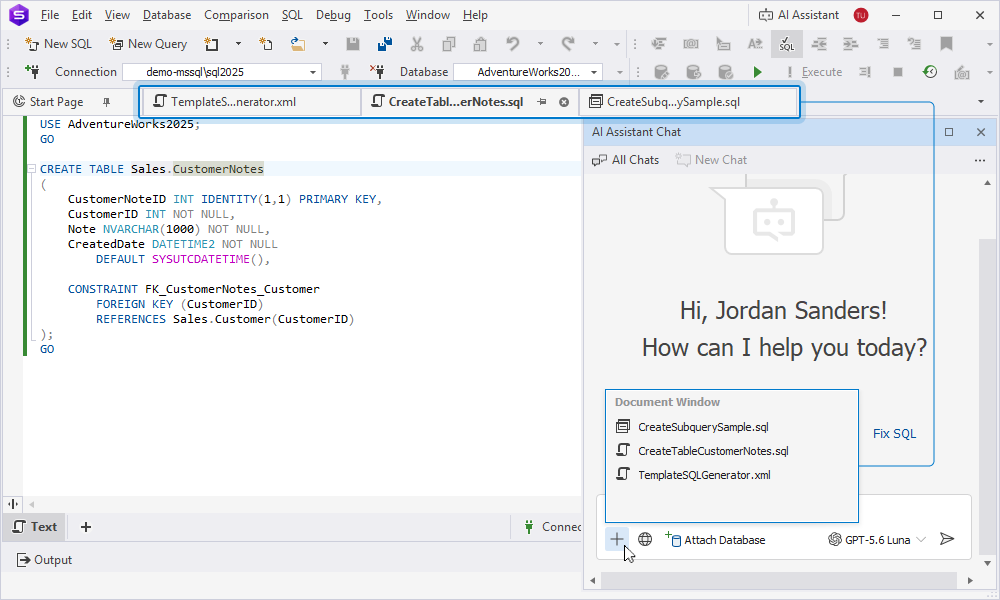This screenshot has height=600, width=1000.
Task: Click the plus add attachment button
Action: (x=617, y=539)
